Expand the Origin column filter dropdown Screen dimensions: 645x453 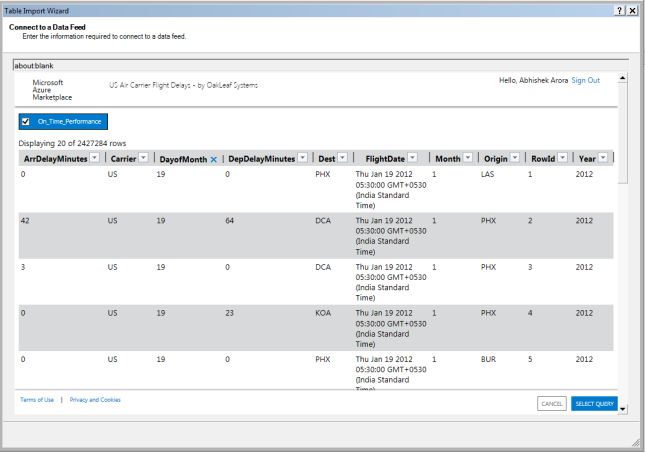(x=515, y=159)
